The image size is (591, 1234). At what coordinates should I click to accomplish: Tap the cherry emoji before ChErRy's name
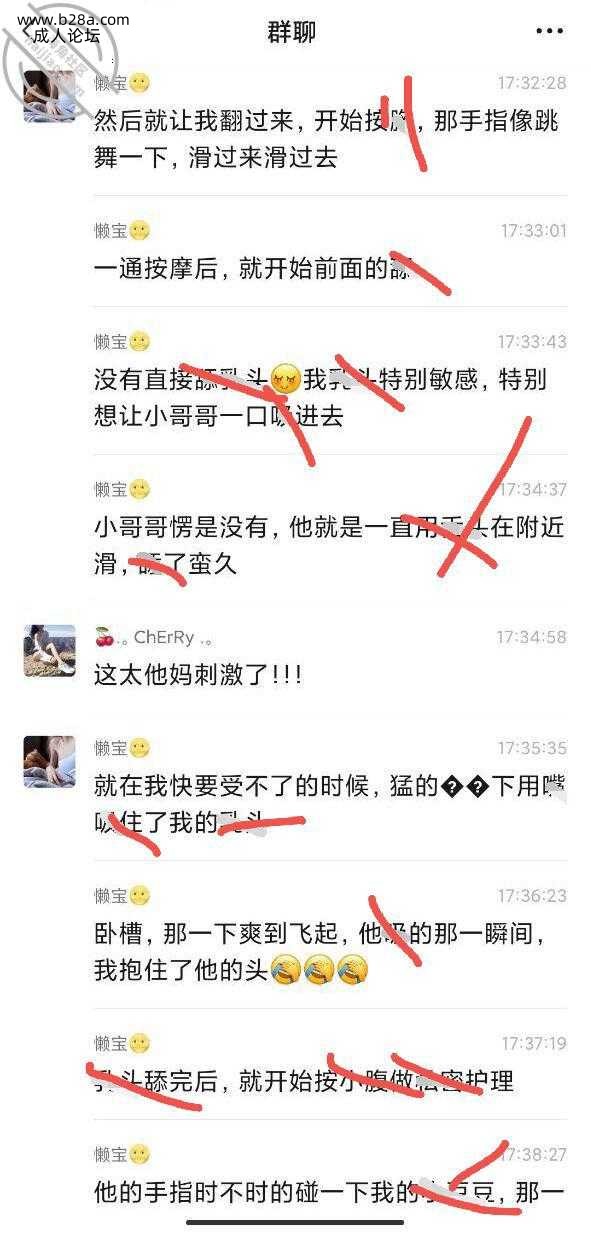coord(104,637)
